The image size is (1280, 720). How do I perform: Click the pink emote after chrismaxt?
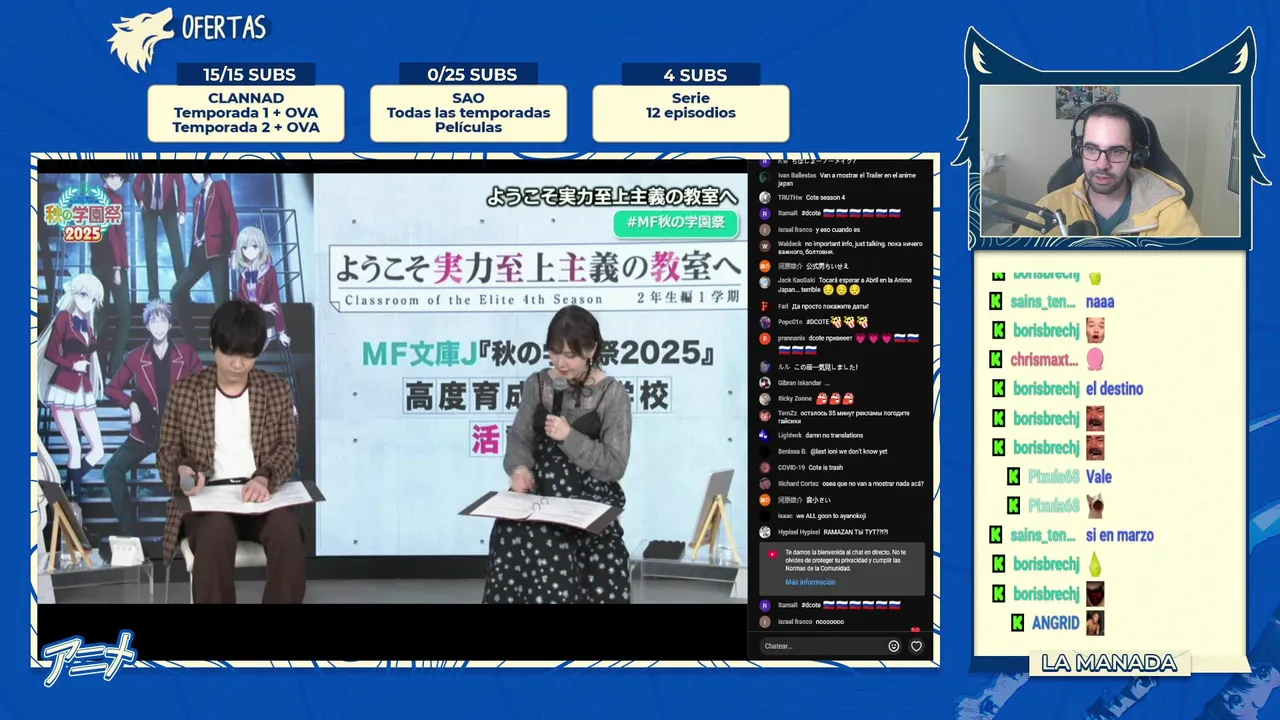click(x=1095, y=359)
